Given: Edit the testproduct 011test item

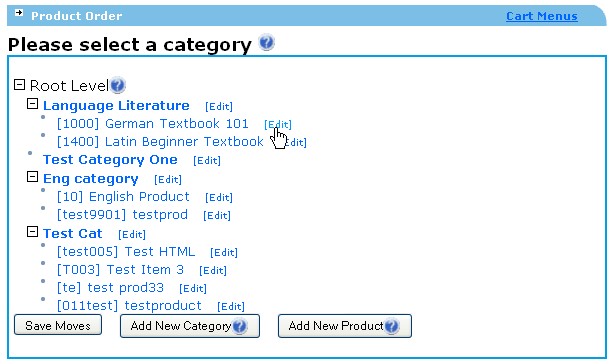Looking at the screenshot, I should [x=231, y=306].
